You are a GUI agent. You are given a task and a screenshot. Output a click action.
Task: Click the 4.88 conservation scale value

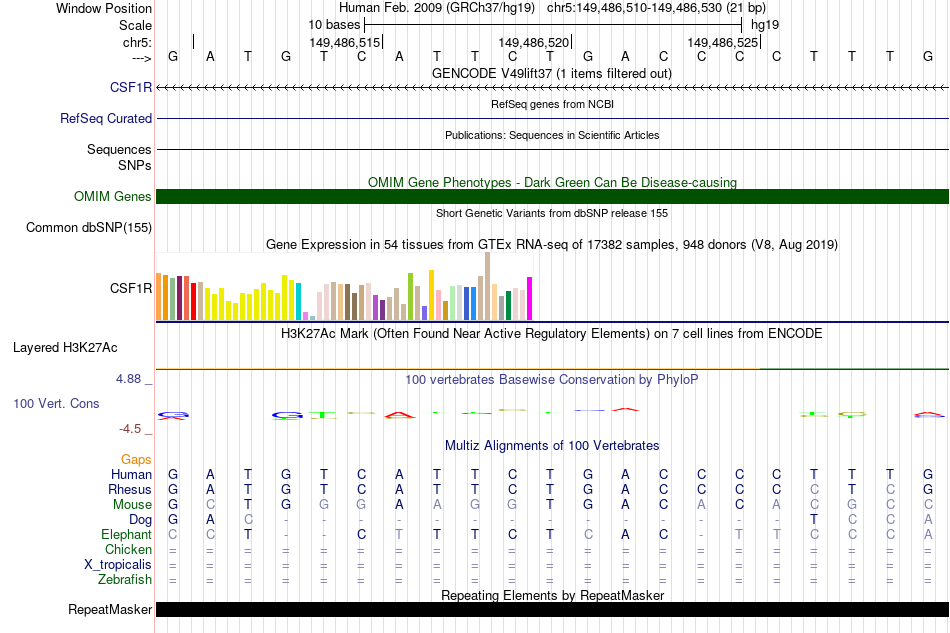tap(128, 379)
